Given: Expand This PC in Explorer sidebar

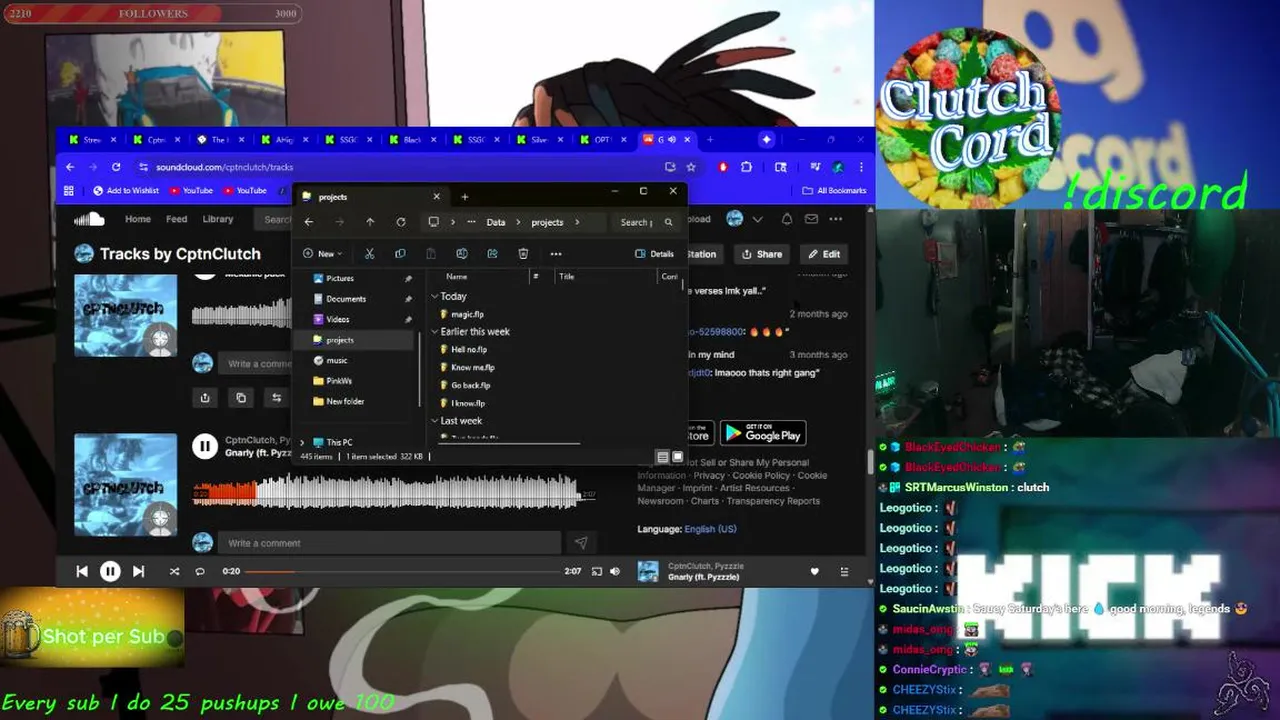Looking at the screenshot, I should (302, 442).
